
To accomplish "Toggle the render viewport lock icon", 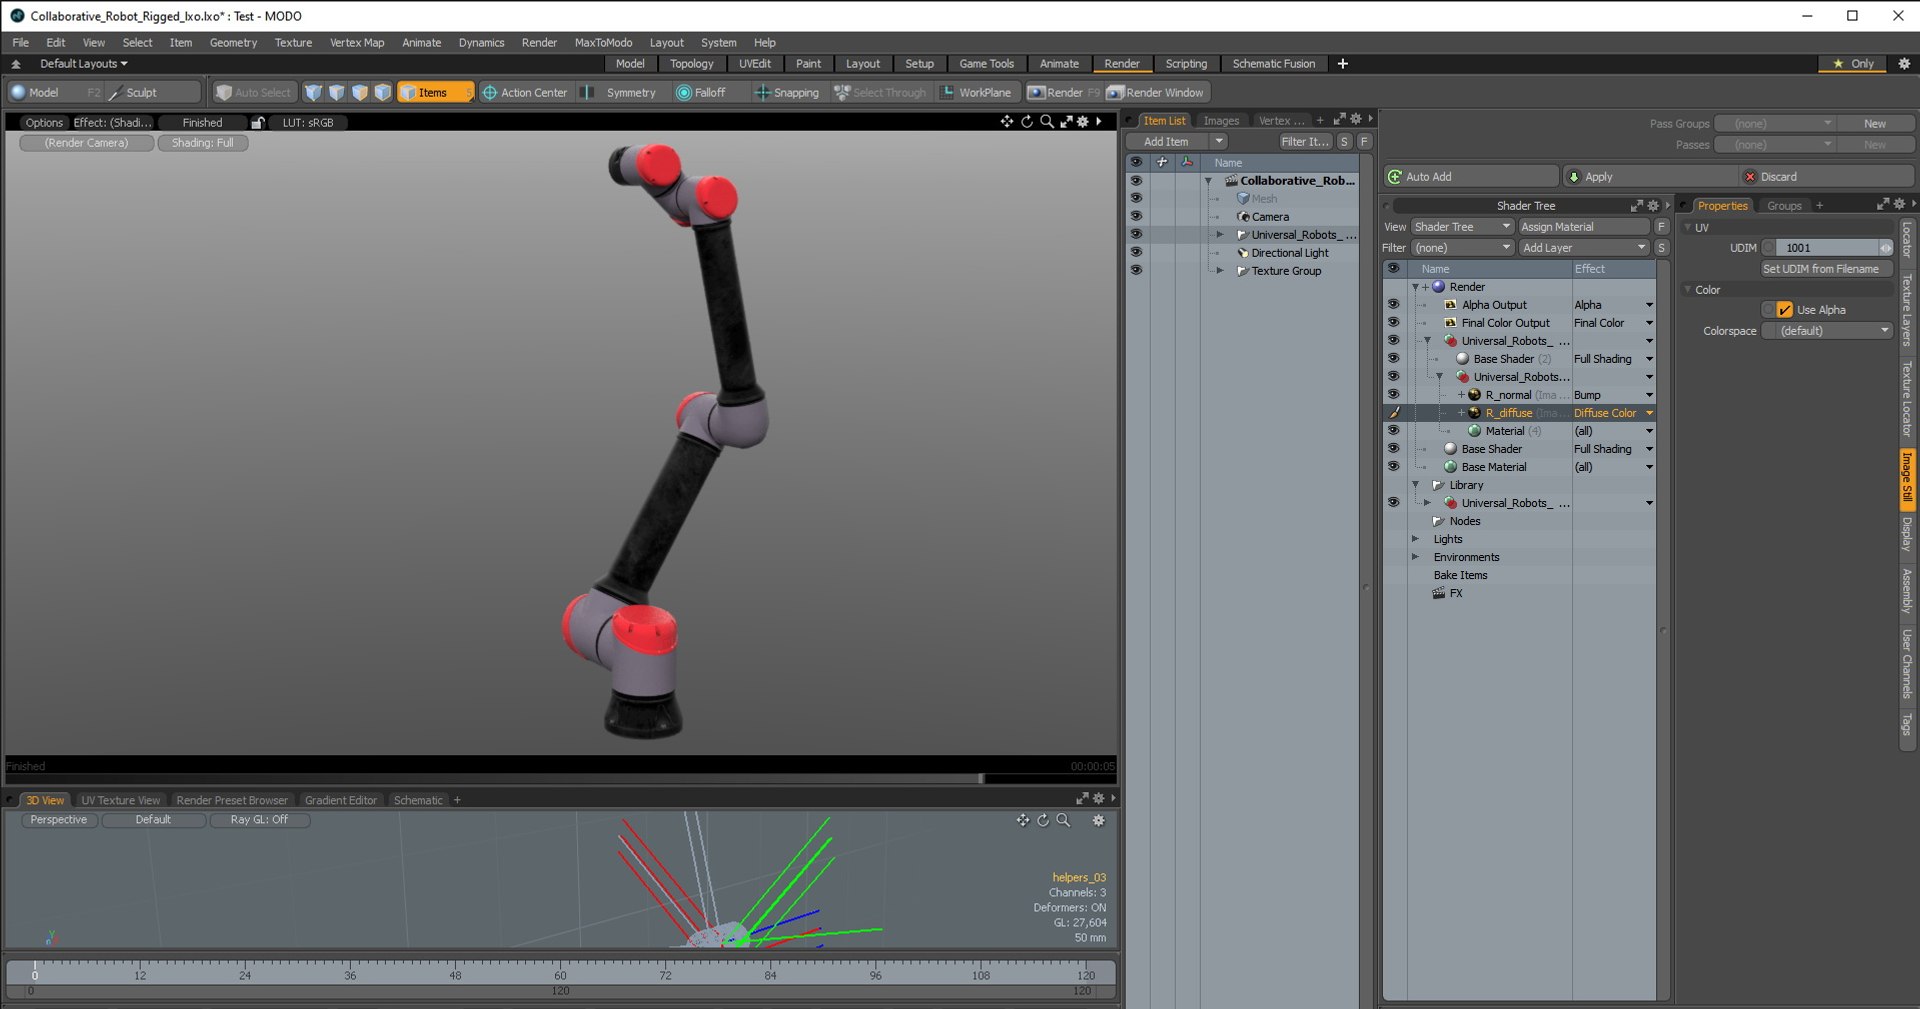I will (258, 122).
